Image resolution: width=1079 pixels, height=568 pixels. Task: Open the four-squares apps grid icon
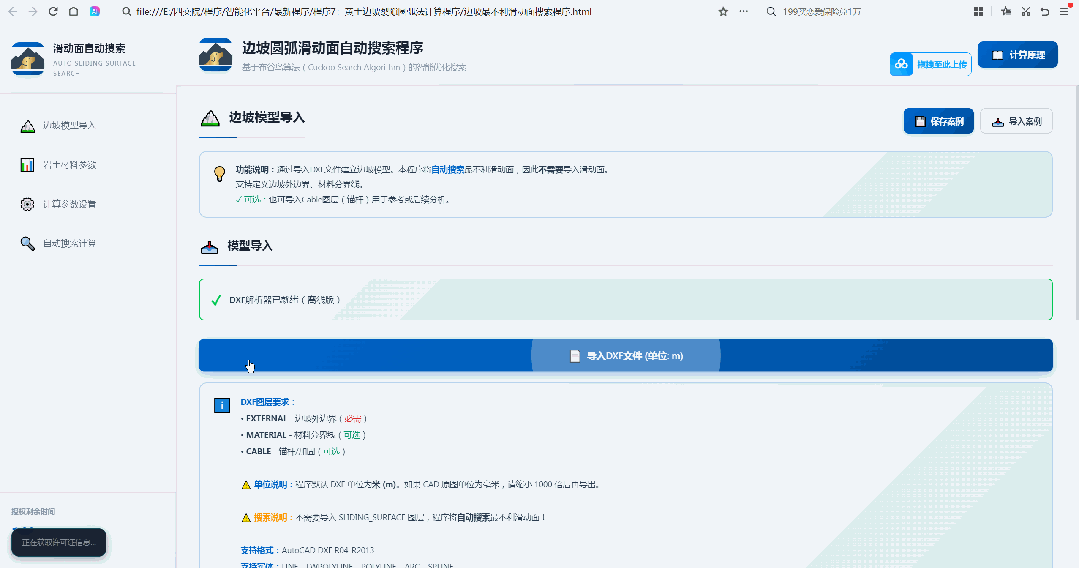(979, 12)
